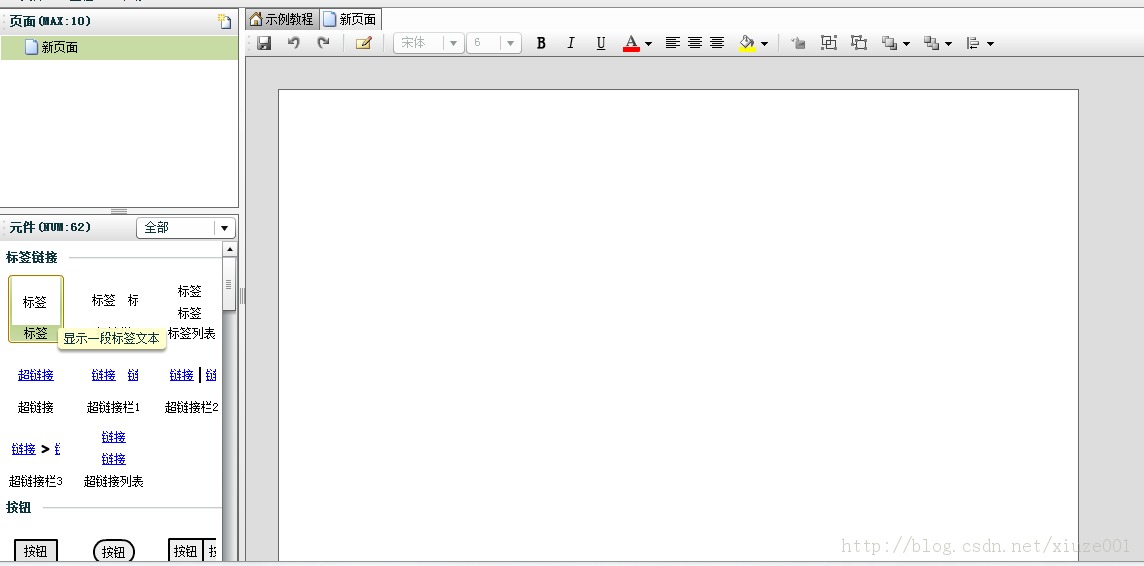1144x566 pixels.
Task: Select the 超链接 hyperlink component
Action: tap(36, 389)
